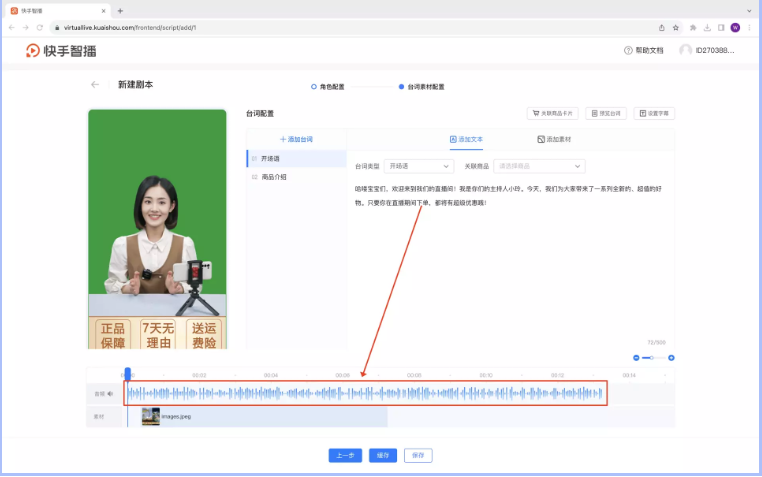Screen dimensions: 762x477
Task: Toggle the browser side panel icon
Action: click(721, 28)
